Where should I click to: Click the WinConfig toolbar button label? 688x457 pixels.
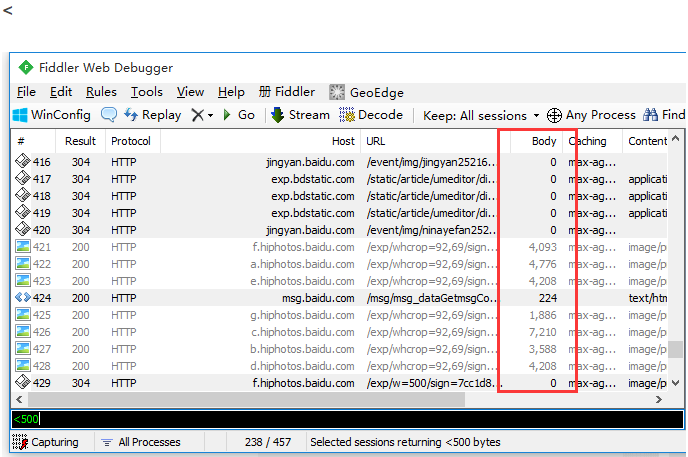click(61, 115)
